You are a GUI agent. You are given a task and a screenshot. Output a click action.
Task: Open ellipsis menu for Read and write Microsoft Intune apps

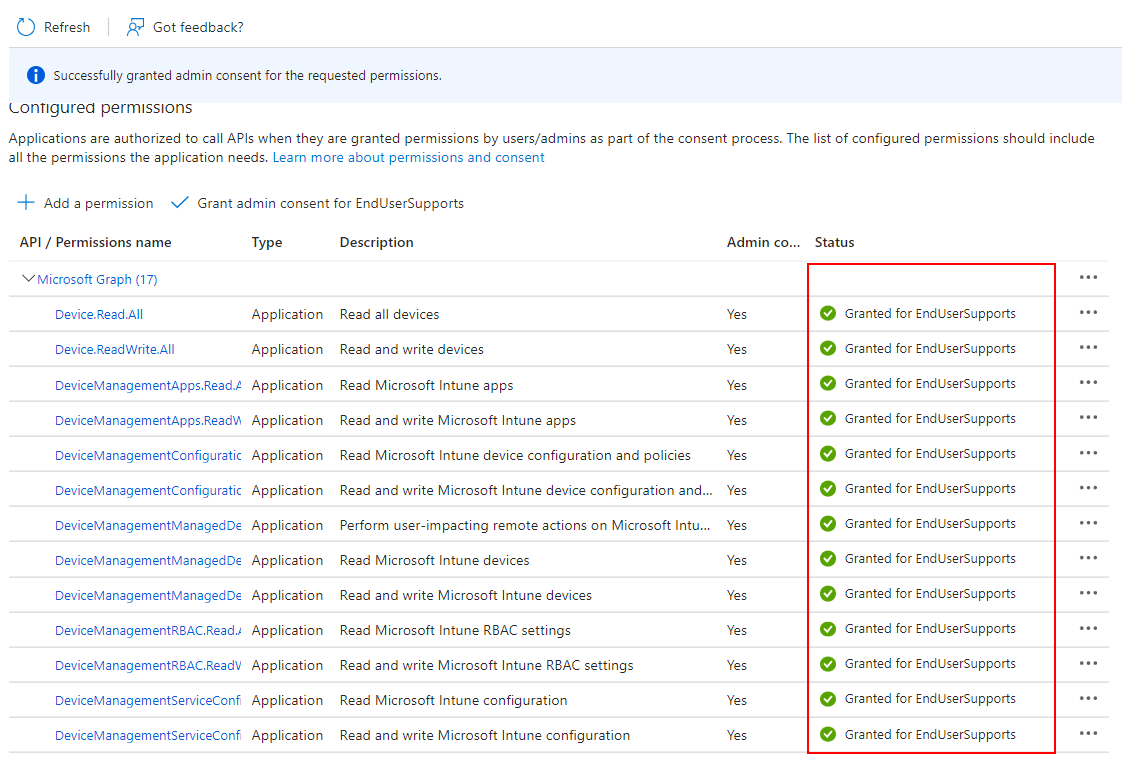[1088, 418]
